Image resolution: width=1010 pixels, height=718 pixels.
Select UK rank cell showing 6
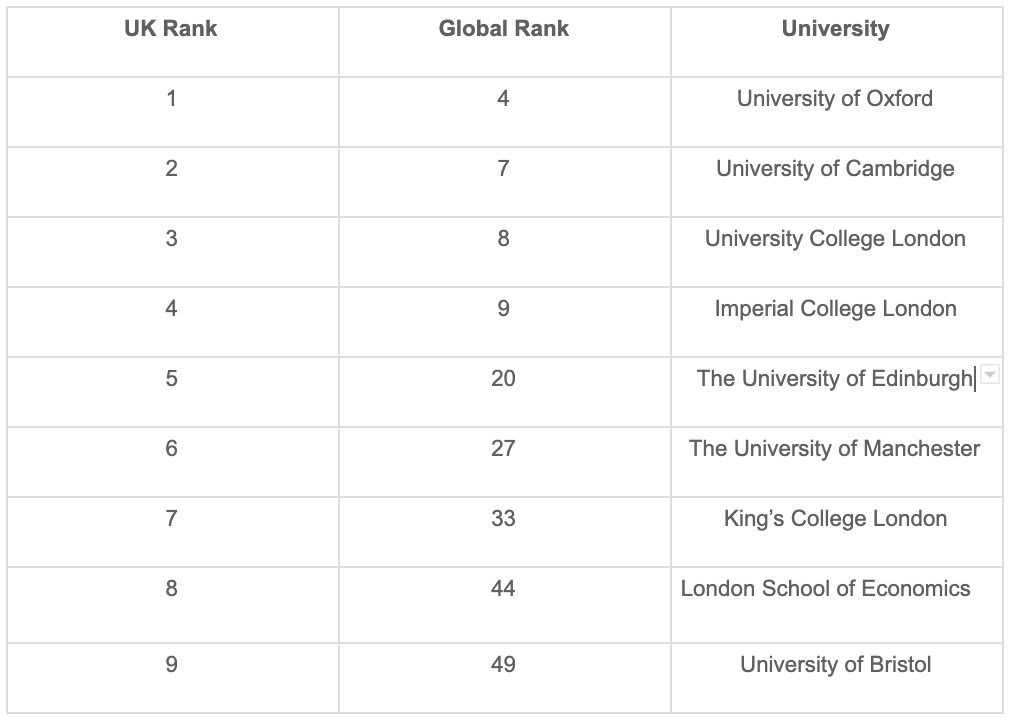173,462
